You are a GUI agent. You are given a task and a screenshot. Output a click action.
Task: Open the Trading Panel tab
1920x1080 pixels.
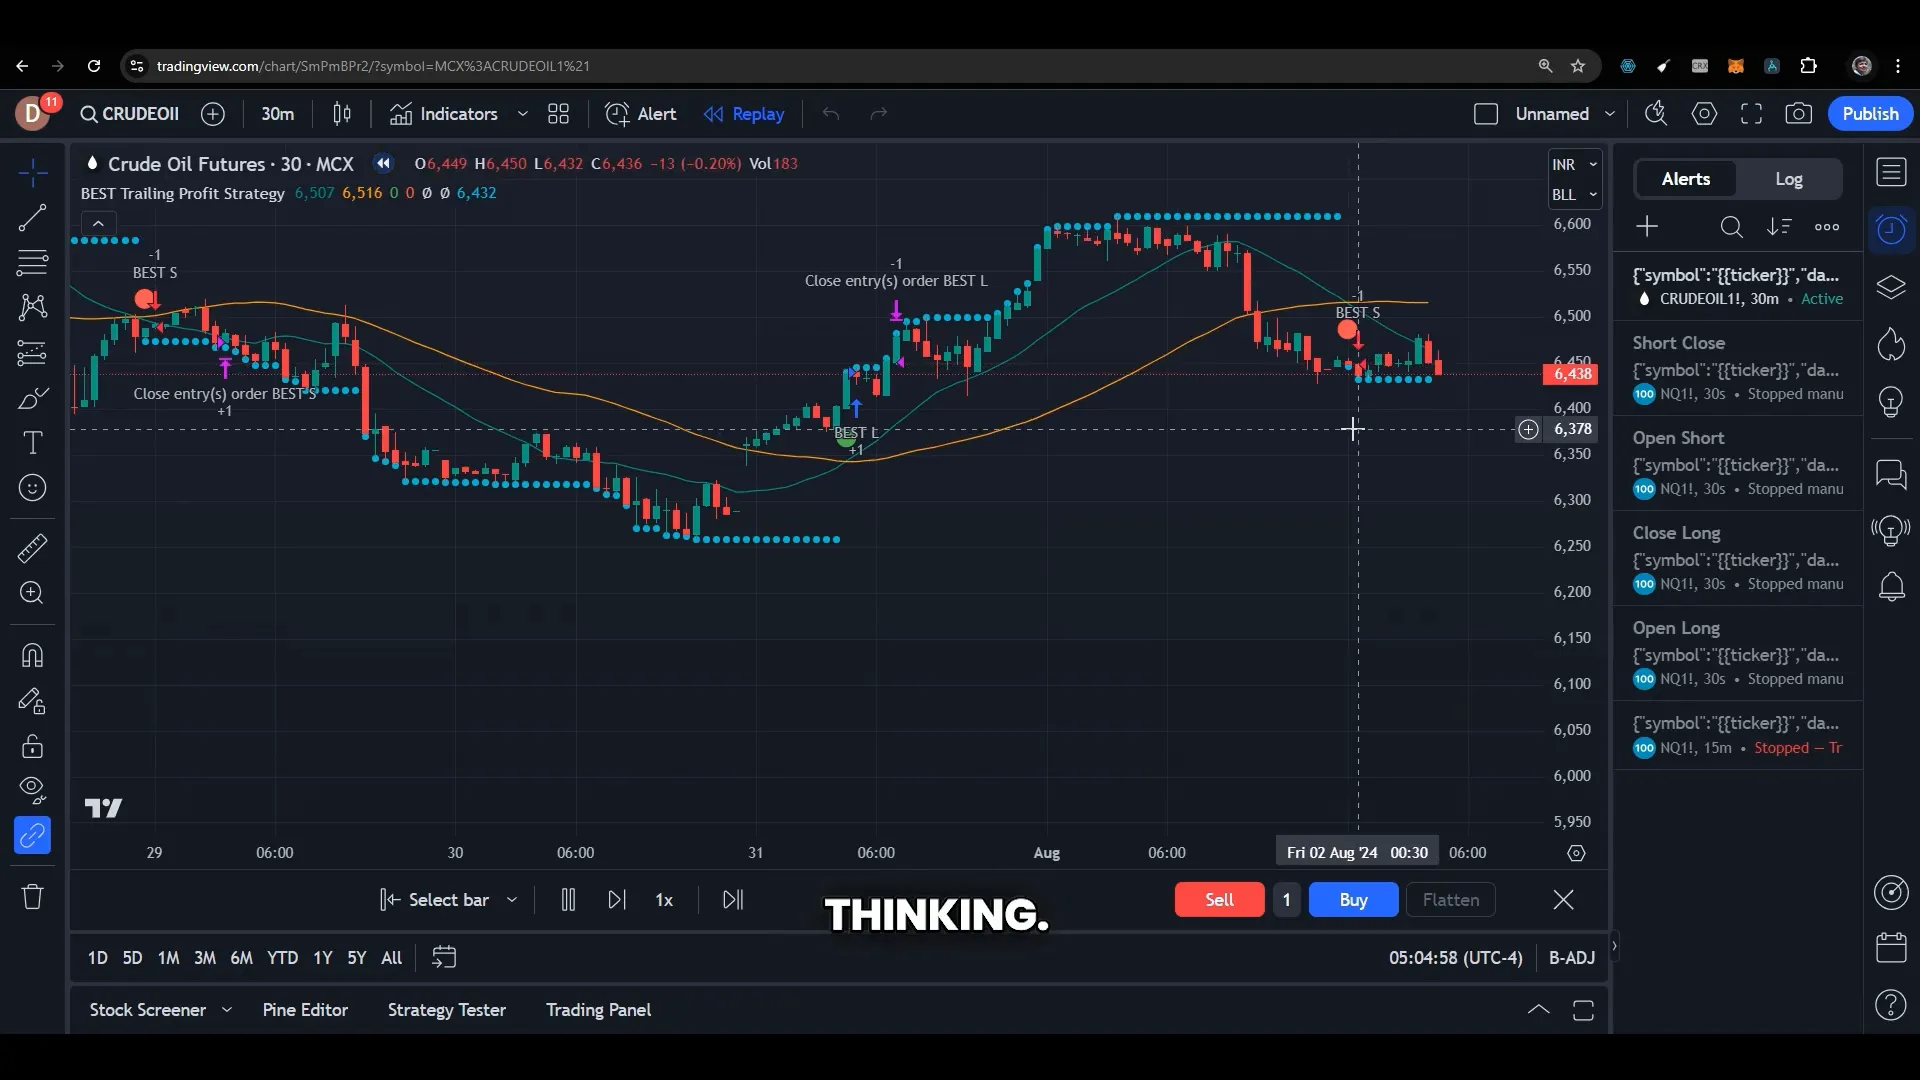click(598, 1010)
